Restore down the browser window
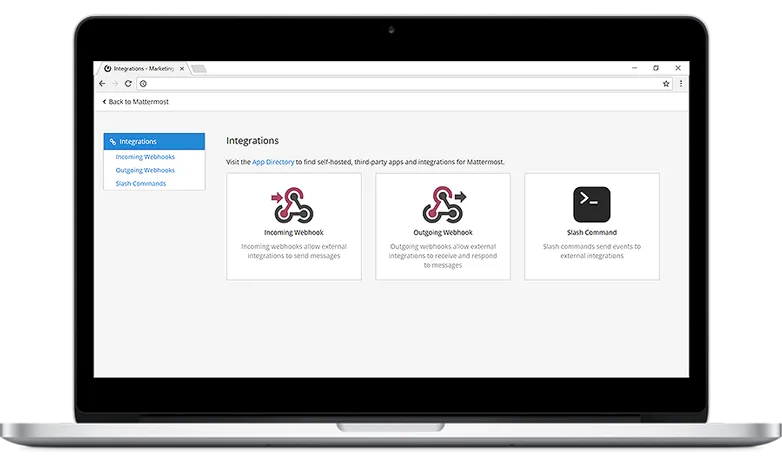 656,68
